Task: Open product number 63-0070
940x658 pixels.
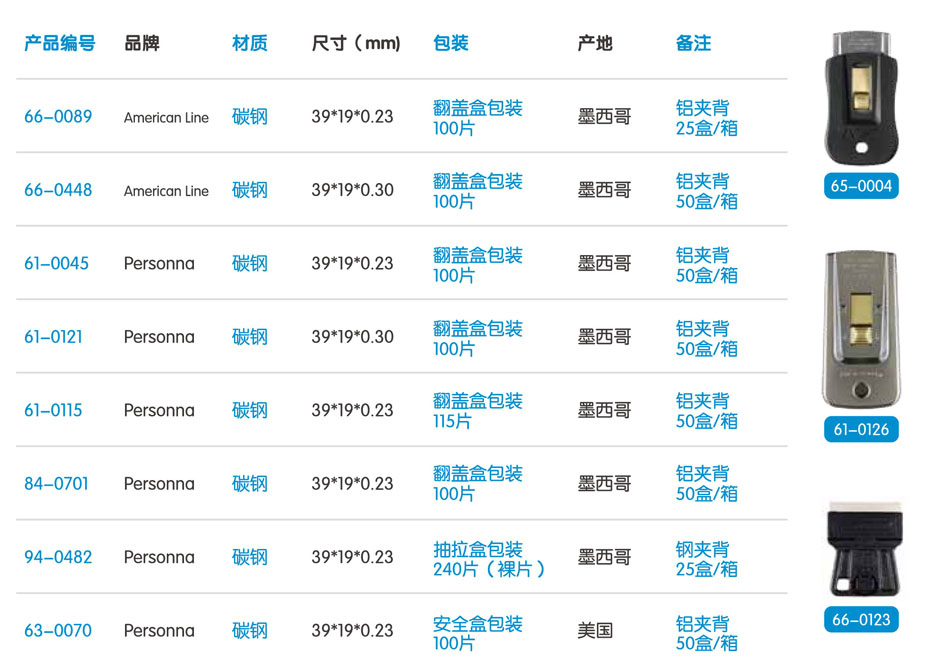Action: coord(58,631)
